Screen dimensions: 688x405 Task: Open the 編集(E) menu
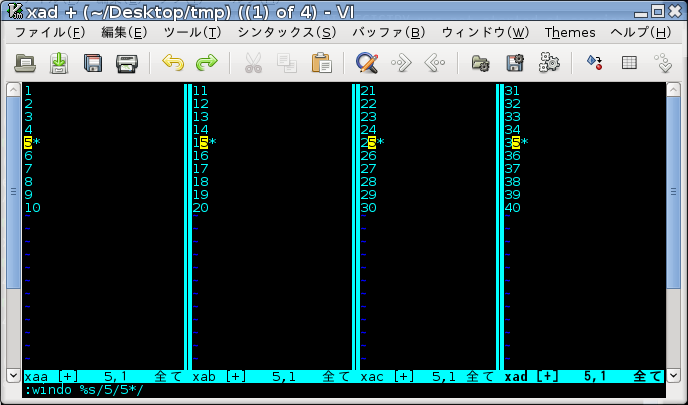pyautogui.click(x=124, y=32)
